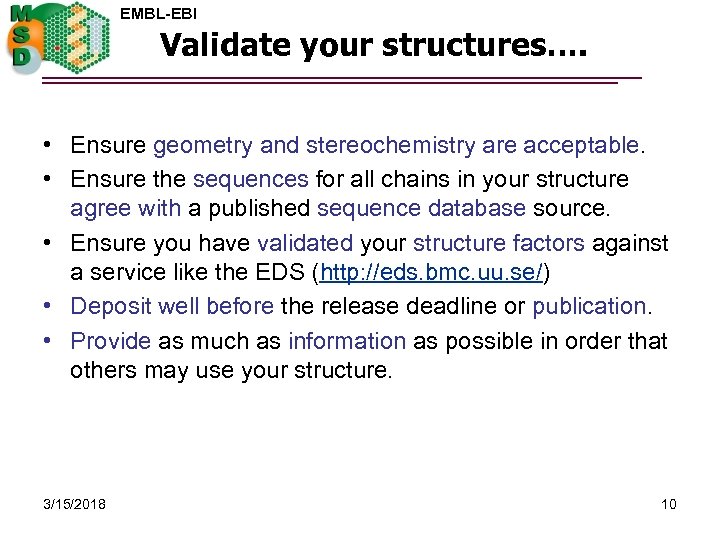The width and height of the screenshot is (720, 540).
Task: Click the bullet about geometry and stereochemistry
Action: point(358,146)
